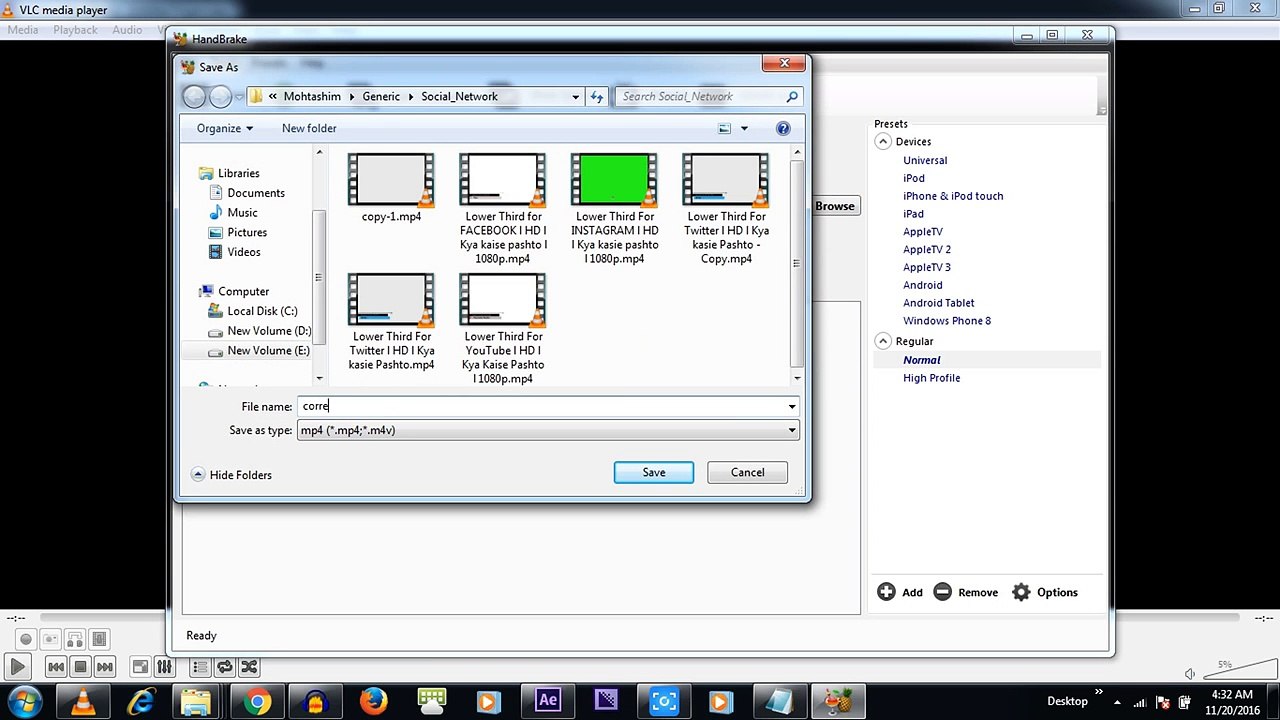1280x720 pixels.
Task: Select the High Profile preset
Action: pos(931,378)
